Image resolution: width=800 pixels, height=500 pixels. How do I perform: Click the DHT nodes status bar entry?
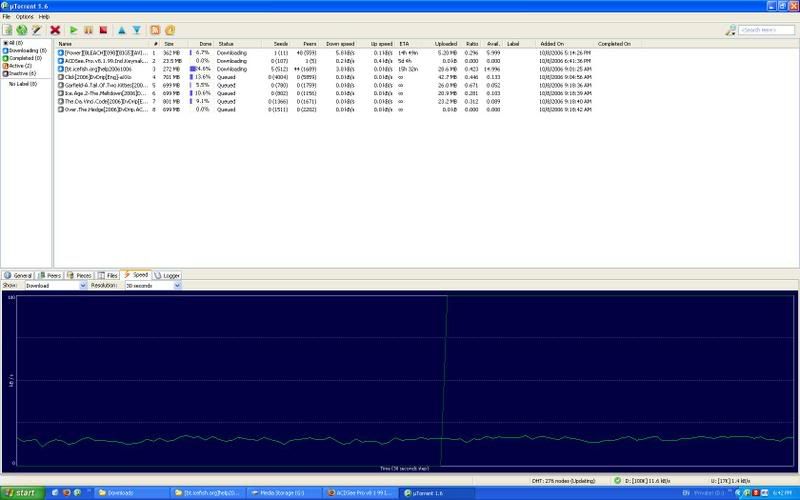[x=563, y=481]
